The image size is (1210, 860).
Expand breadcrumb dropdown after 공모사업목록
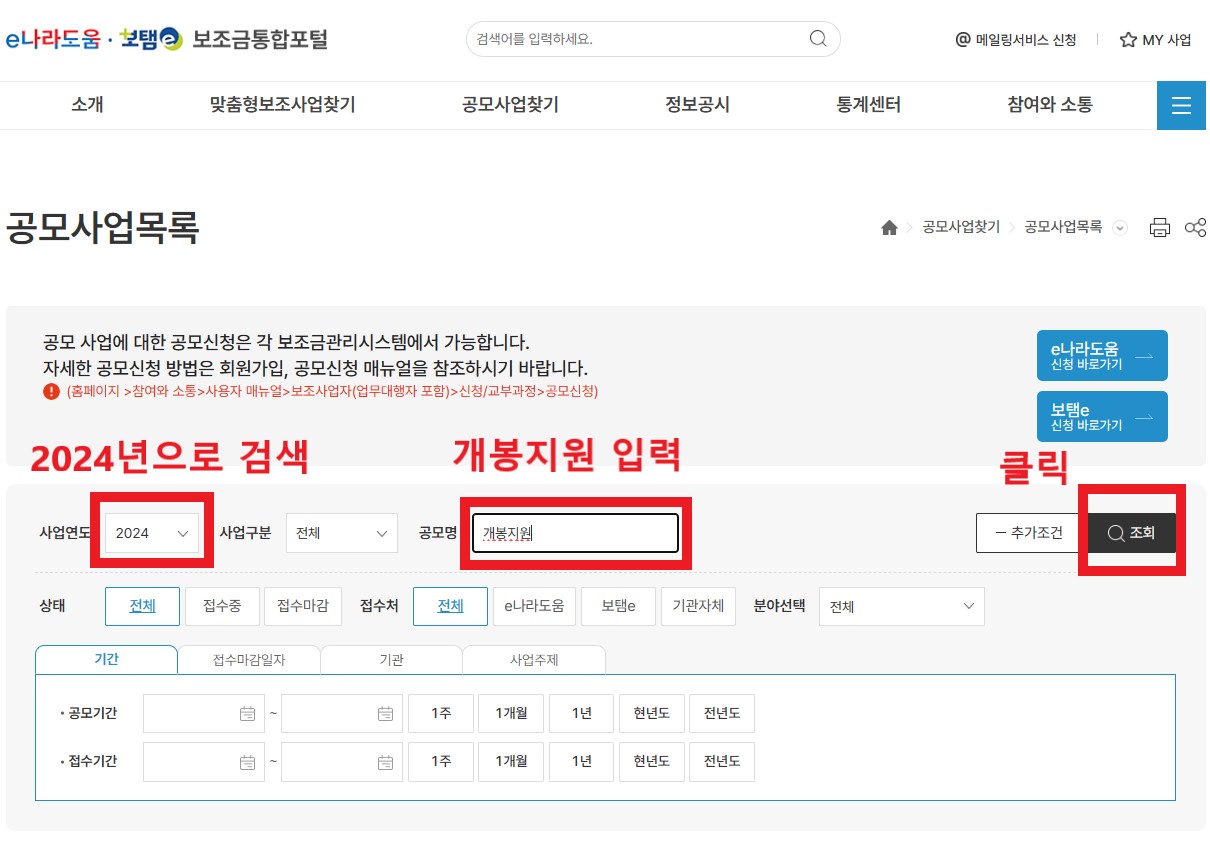(x=1120, y=228)
